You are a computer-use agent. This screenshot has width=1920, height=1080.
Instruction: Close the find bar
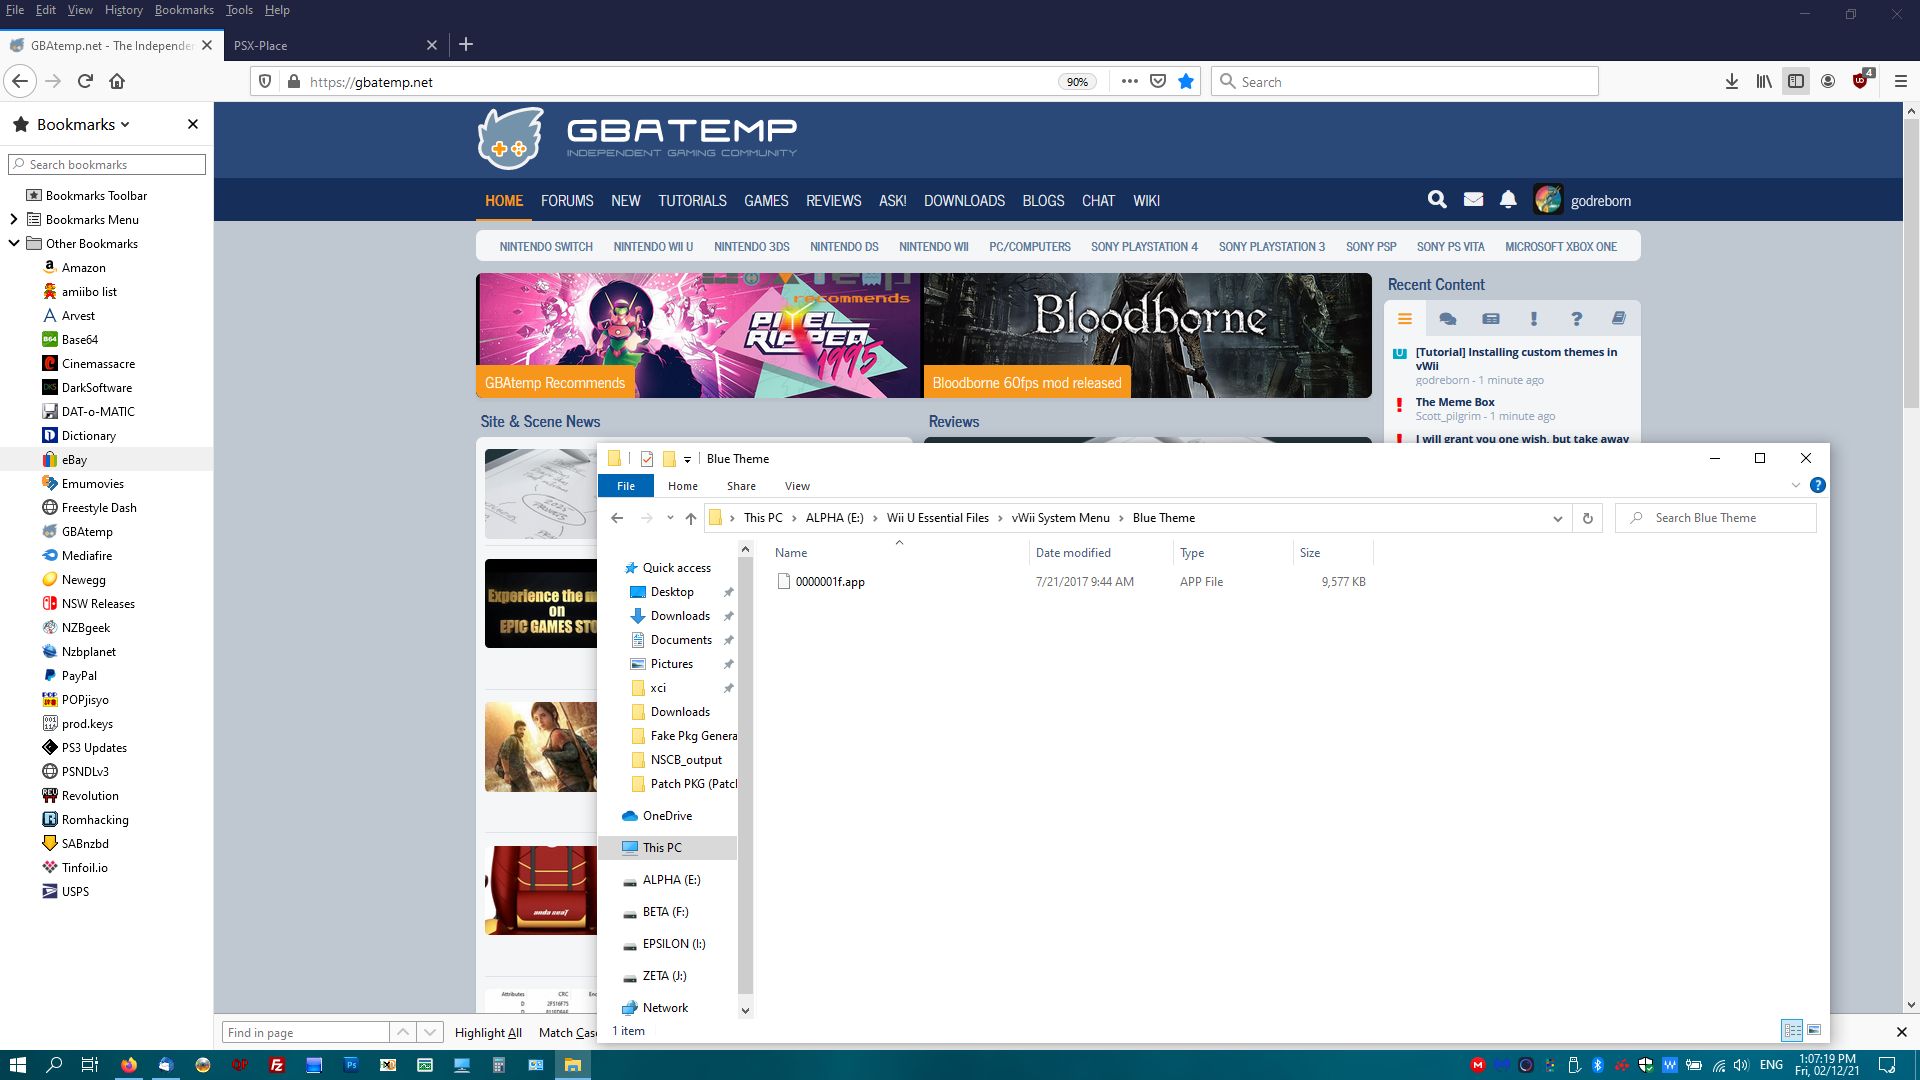(x=1901, y=1032)
